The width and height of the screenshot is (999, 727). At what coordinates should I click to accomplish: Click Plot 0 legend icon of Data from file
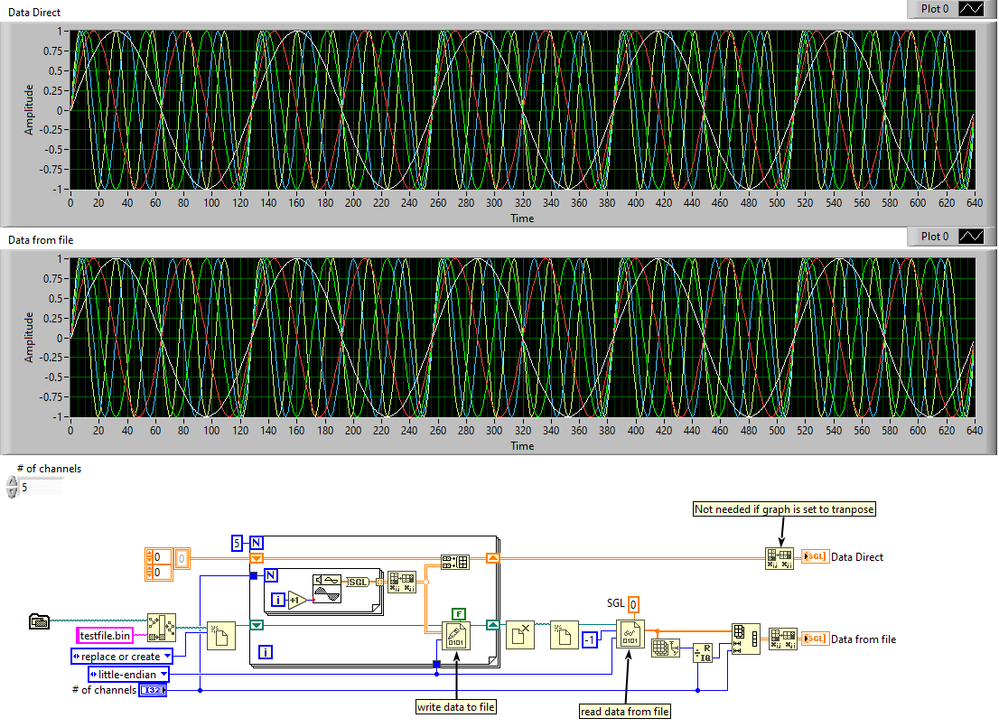[x=972, y=236]
